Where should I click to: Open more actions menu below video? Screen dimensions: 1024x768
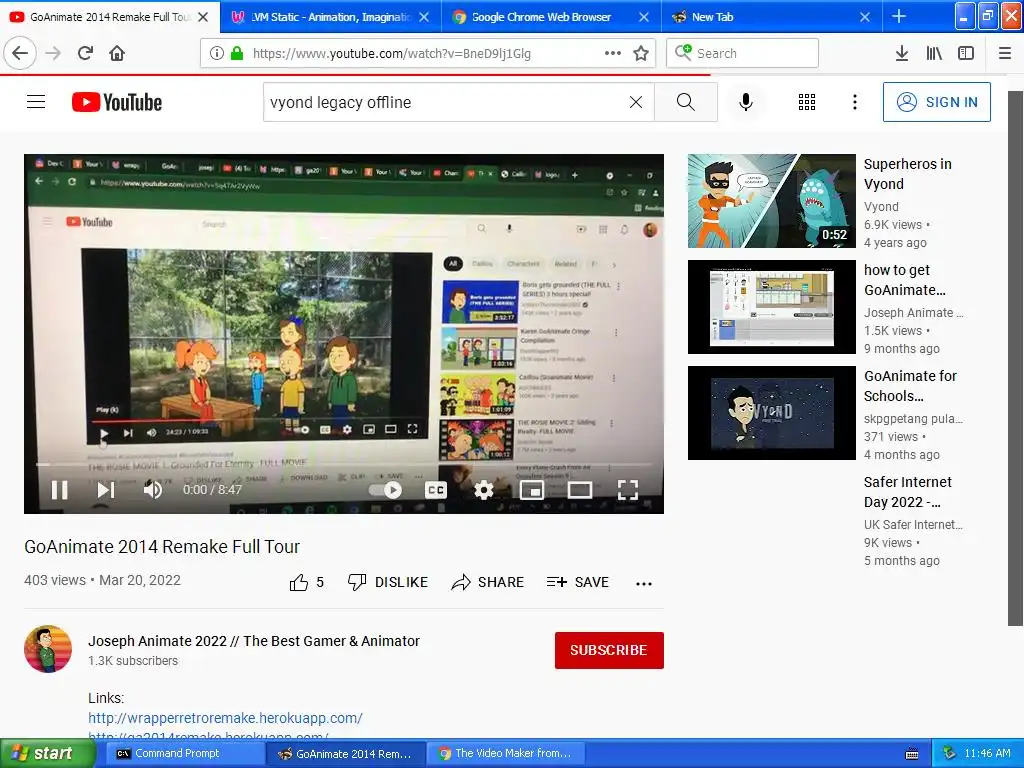644,583
